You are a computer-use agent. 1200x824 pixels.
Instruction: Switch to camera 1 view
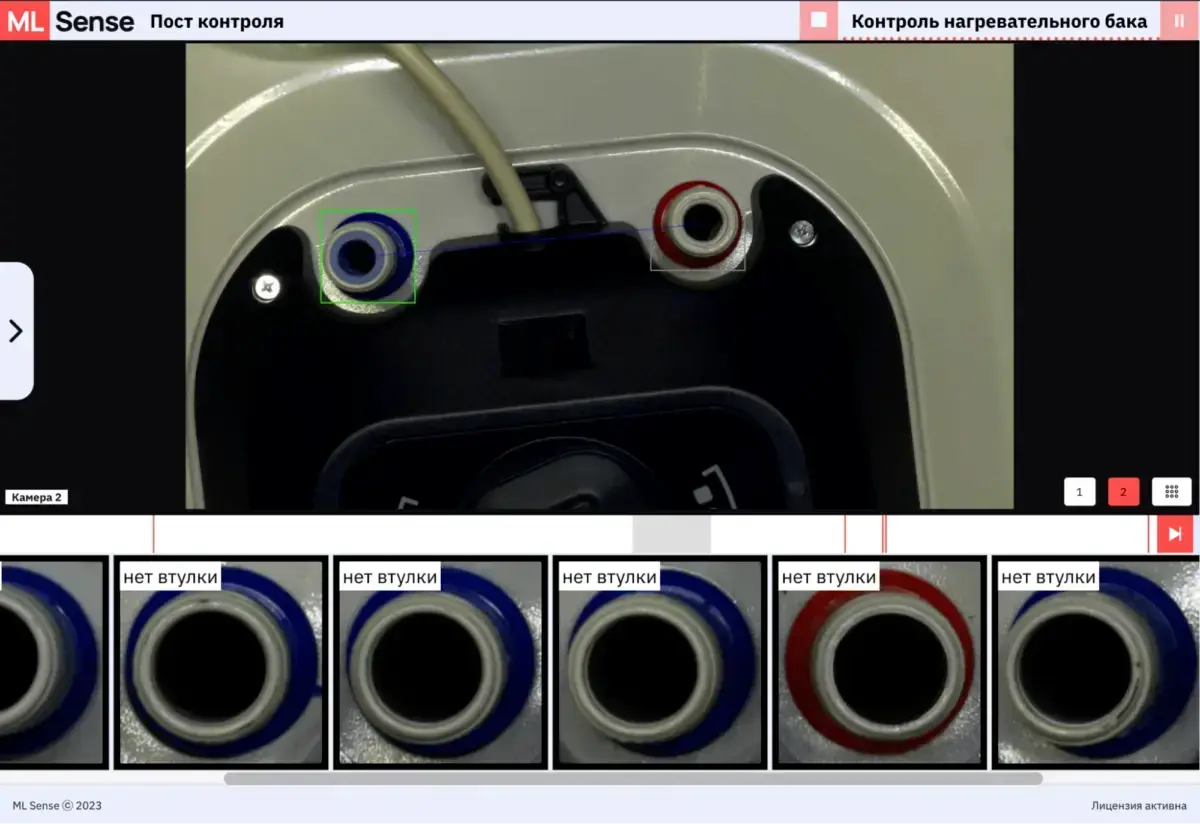click(1080, 492)
